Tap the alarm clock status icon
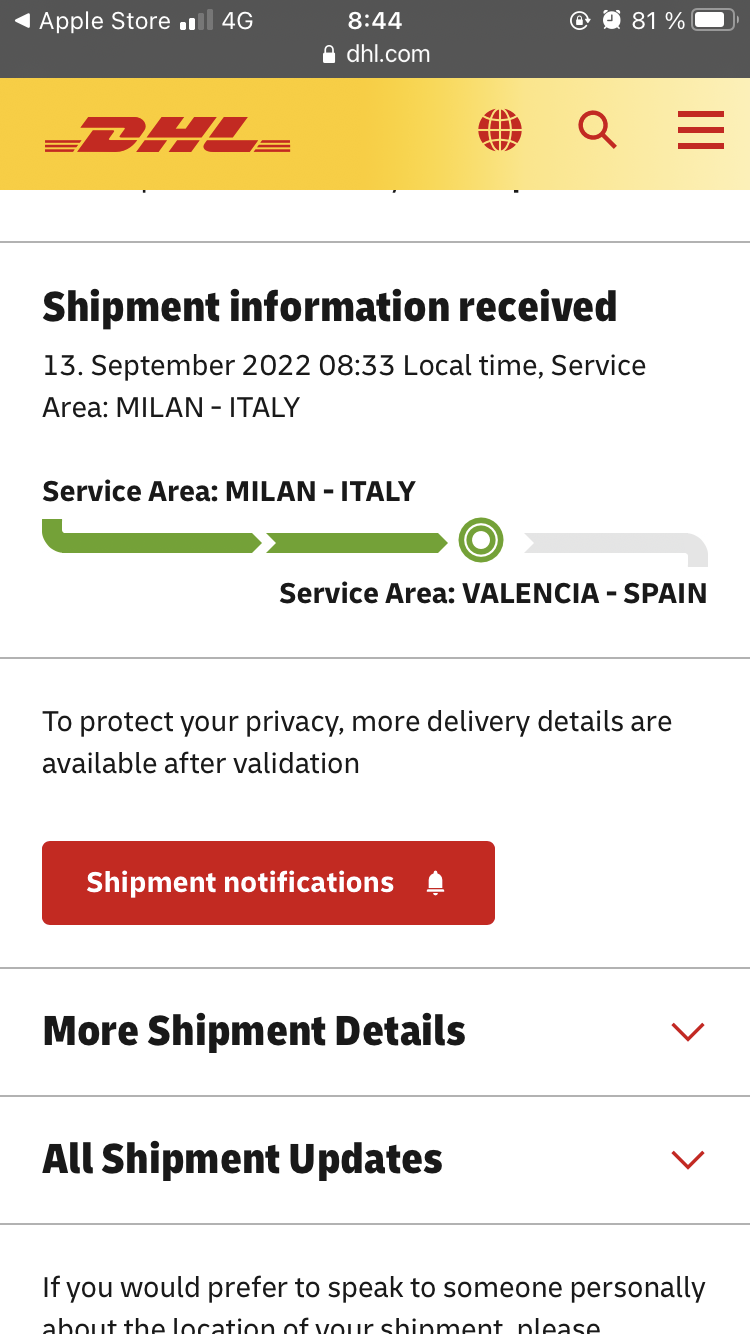 pyautogui.click(x=612, y=21)
